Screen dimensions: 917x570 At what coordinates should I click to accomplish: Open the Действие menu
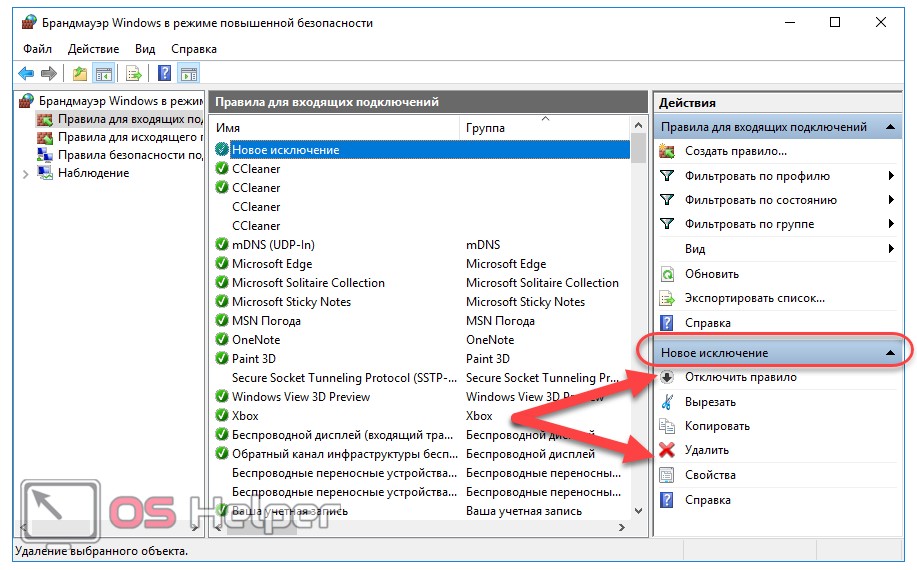click(x=93, y=48)
